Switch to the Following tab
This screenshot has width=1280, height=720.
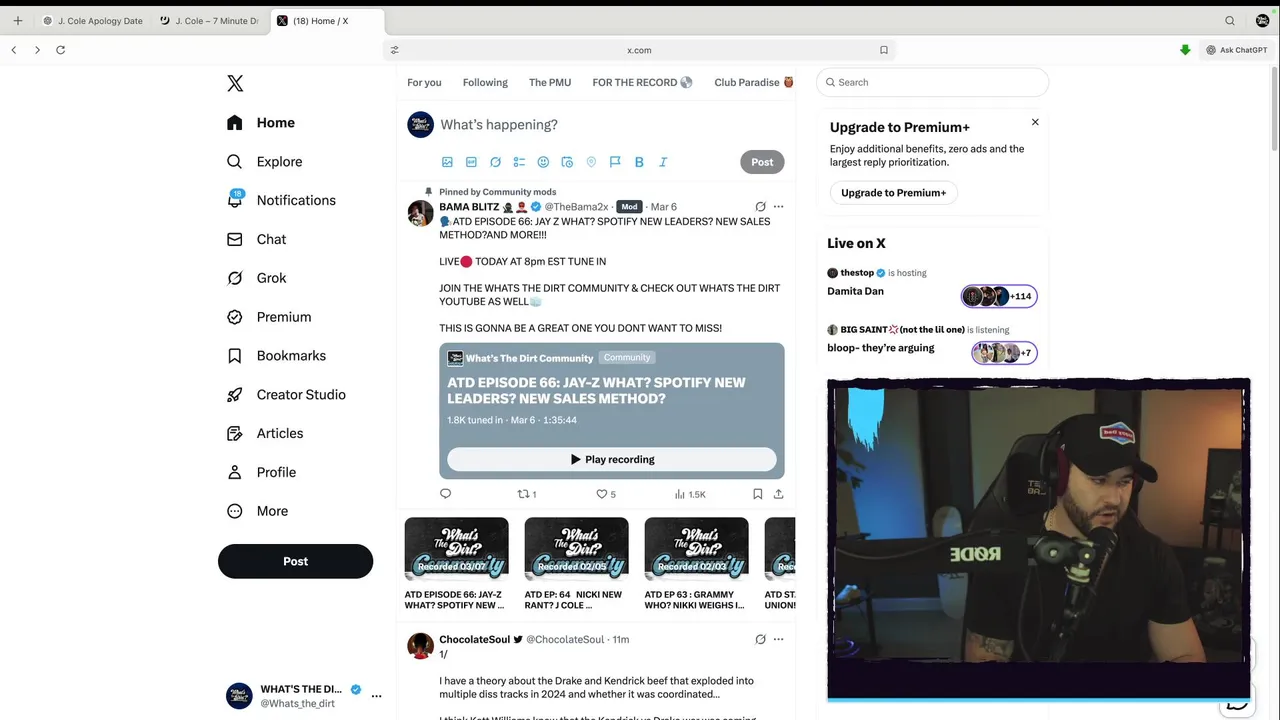click(485, 82)
